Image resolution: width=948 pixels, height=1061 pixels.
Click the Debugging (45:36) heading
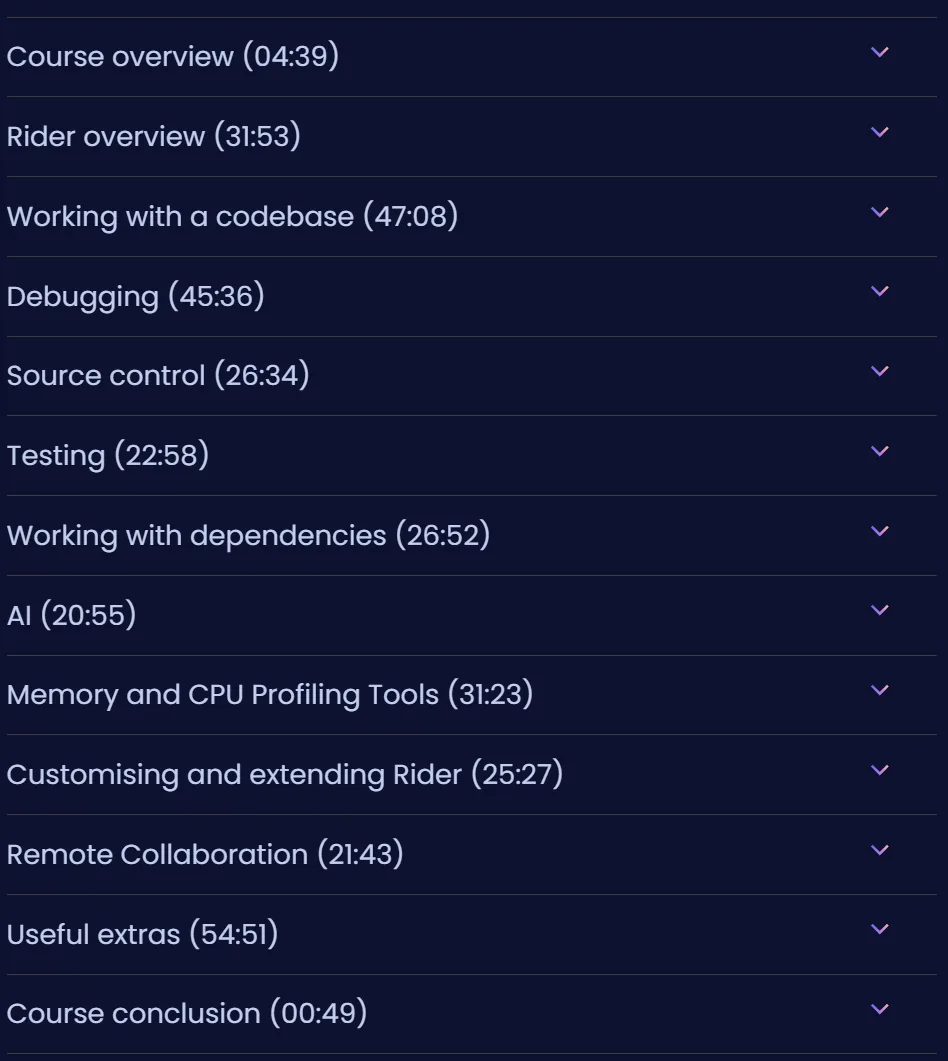135,296
